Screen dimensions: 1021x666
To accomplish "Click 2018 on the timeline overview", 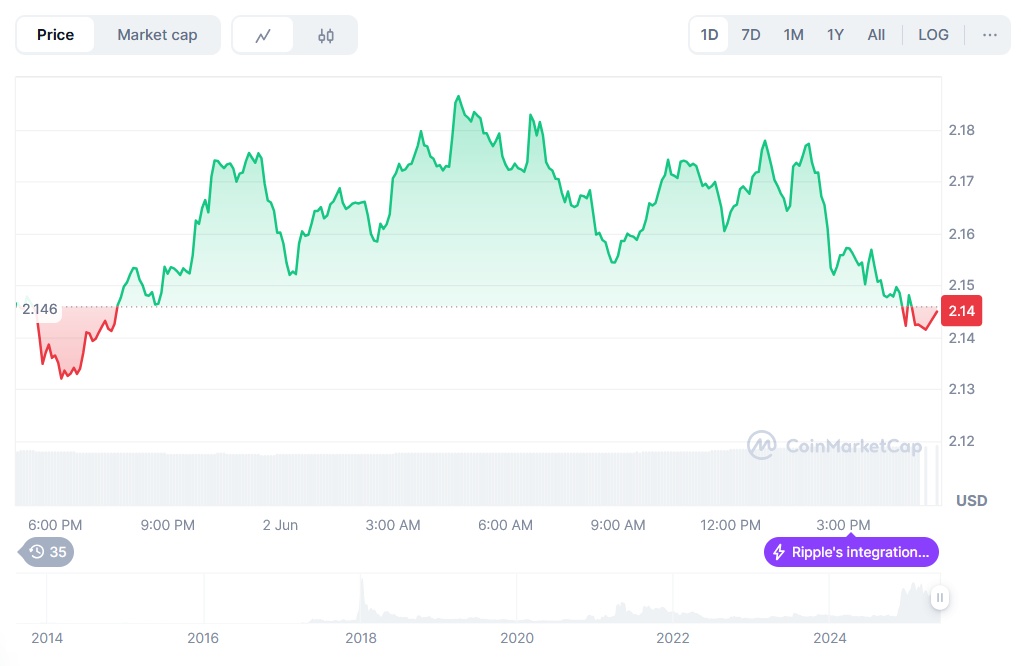I will tap(360, 638).
